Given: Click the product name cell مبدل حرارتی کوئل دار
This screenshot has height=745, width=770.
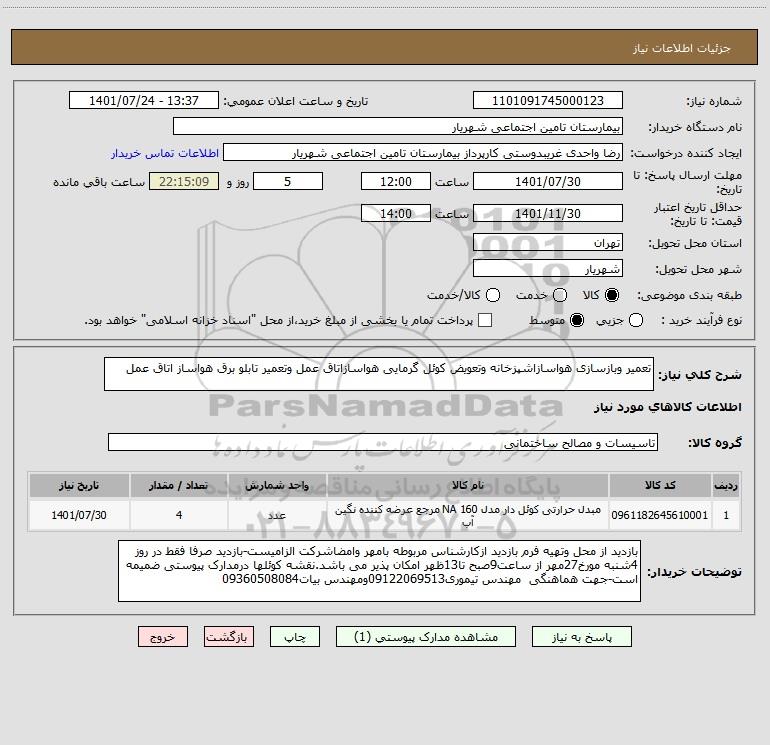Looking at the screenshot, I should pos(468,515).
